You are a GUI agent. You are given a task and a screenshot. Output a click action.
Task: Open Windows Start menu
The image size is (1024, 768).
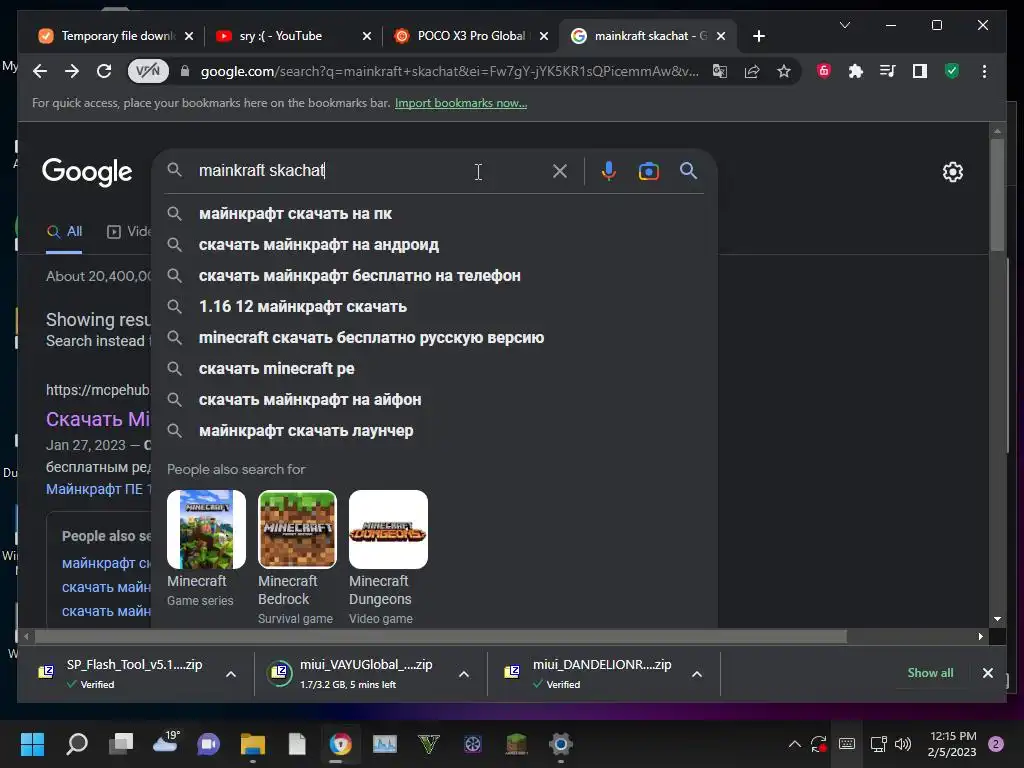tap(32, 744)
